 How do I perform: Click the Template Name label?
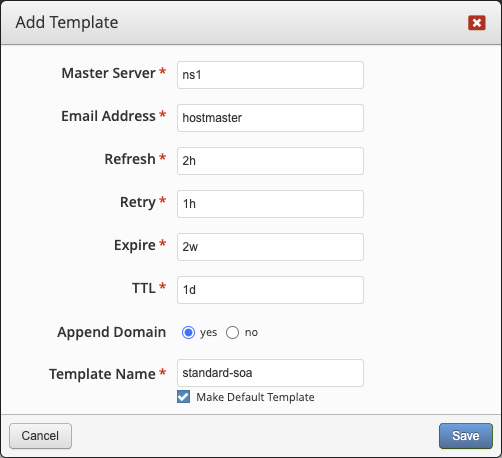tap(102, 374)
